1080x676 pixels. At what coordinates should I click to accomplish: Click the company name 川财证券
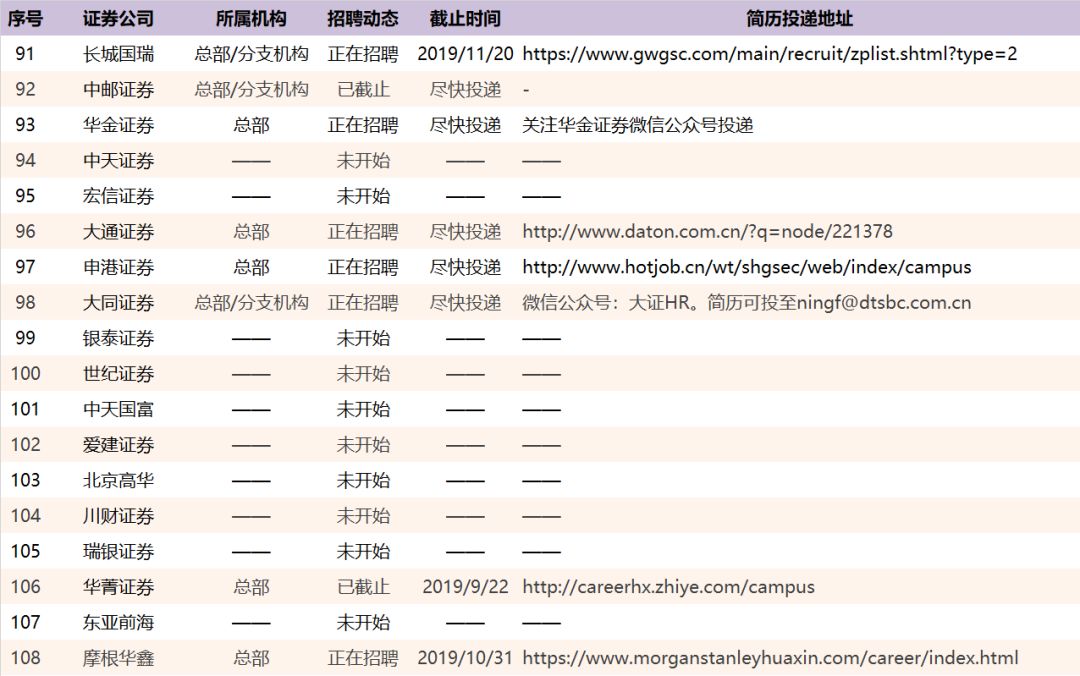coord(118,515)
